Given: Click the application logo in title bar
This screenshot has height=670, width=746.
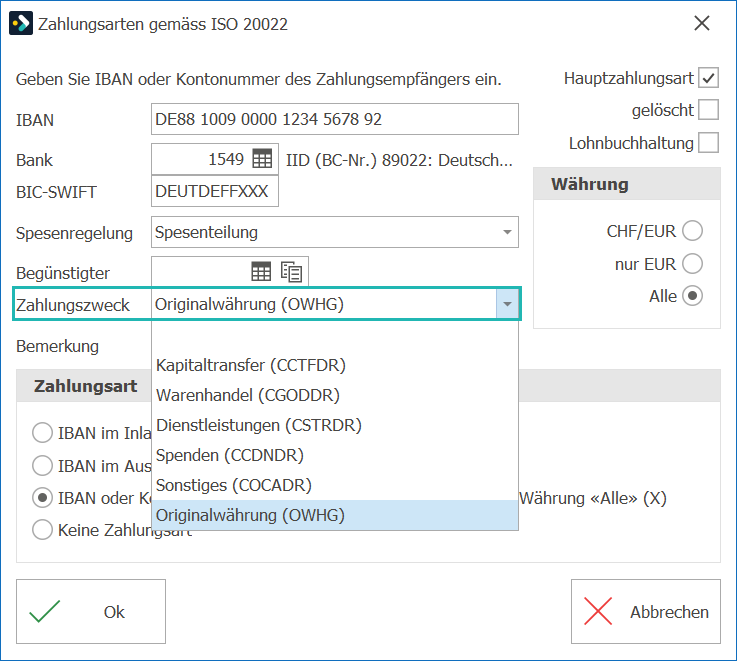Looking at the screenshot, I should (21, 24).
